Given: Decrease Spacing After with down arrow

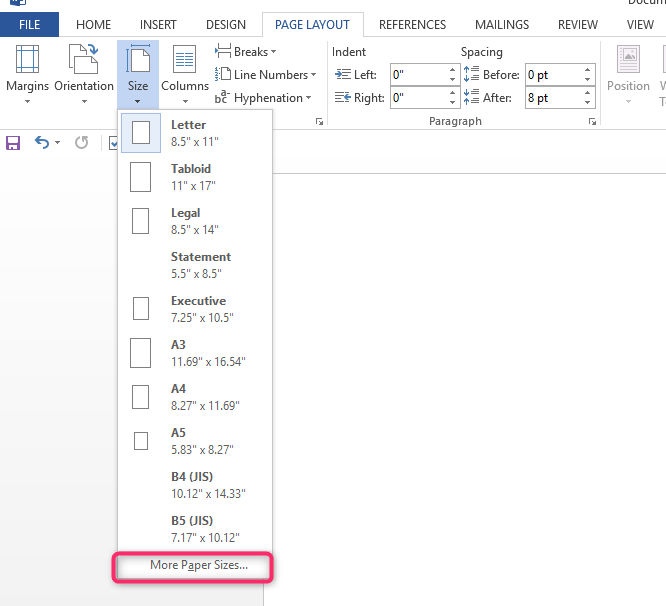Looking at the screenshot, I should pos(587,102).
